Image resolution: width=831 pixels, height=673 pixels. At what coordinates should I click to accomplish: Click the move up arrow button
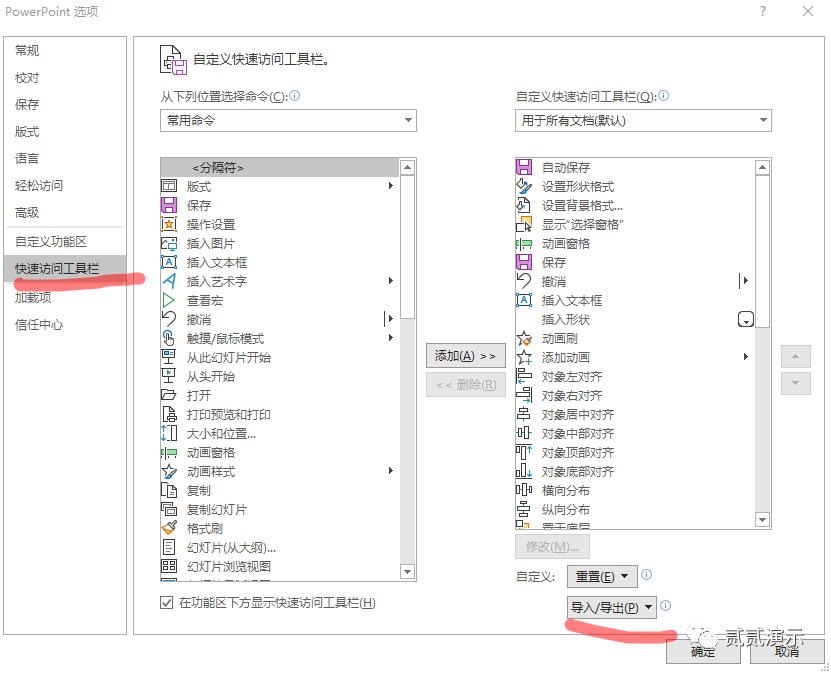pos(795,356)
